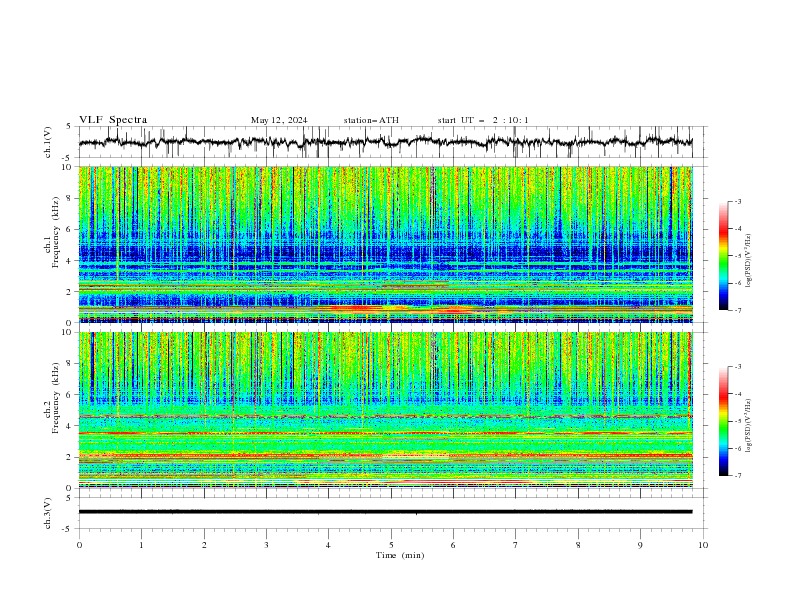Click the "4" kHz tick on ch.2 axis
Viewport: 792px width, 612px height.
point(70,426)
